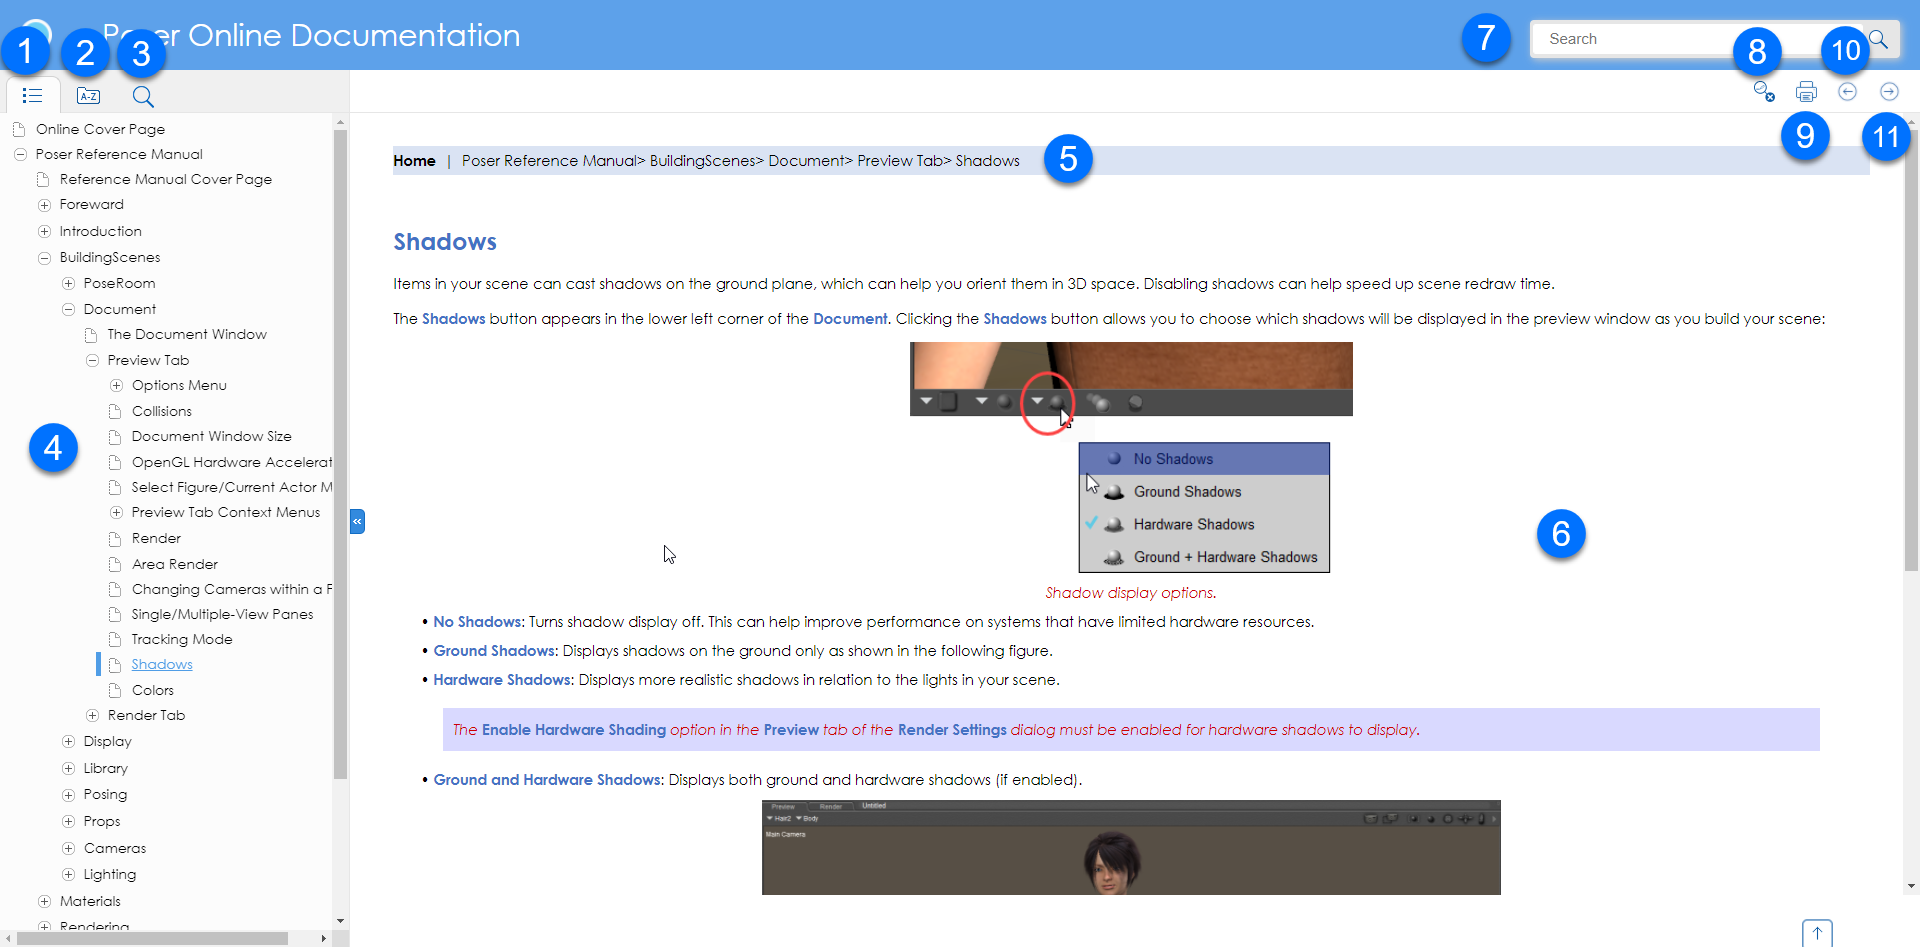Expand the Foreword section

[44, 205]
